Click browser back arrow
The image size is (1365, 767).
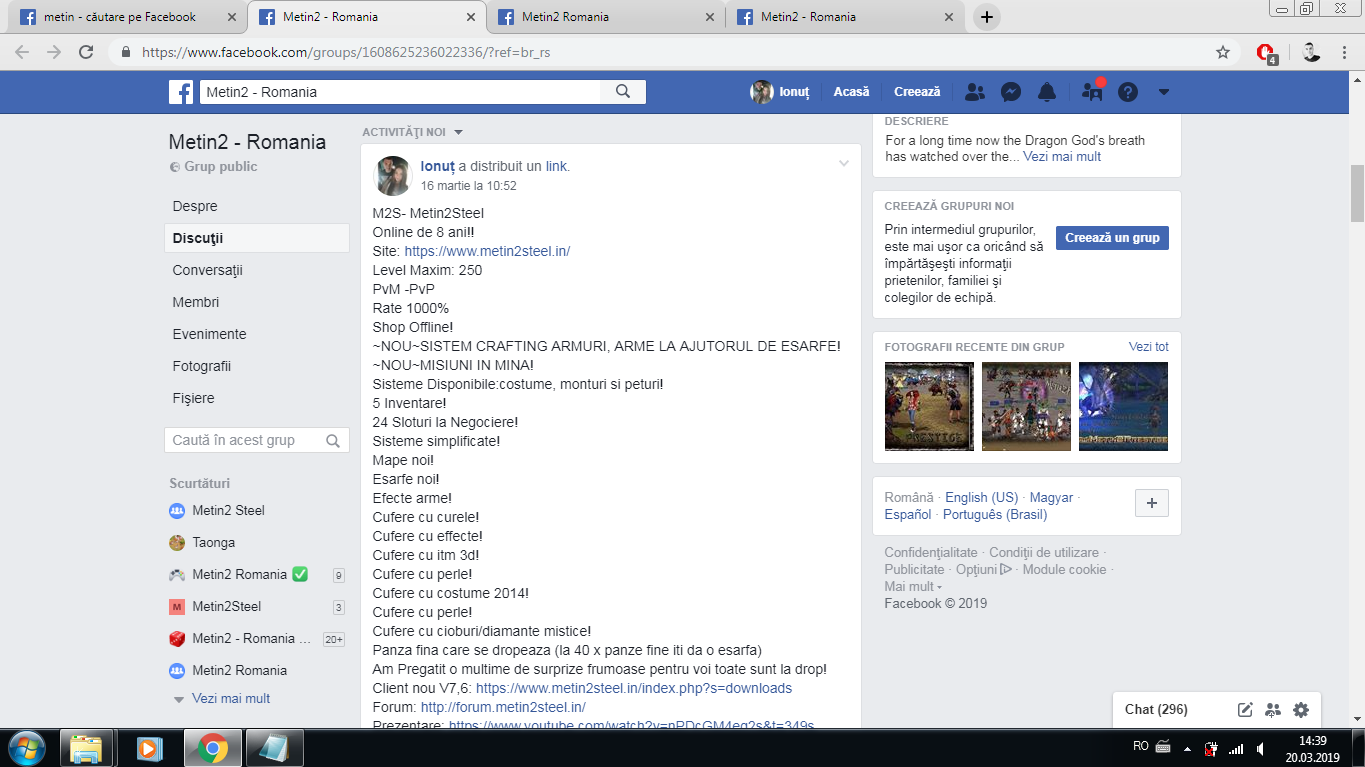(x=22, y=52)
